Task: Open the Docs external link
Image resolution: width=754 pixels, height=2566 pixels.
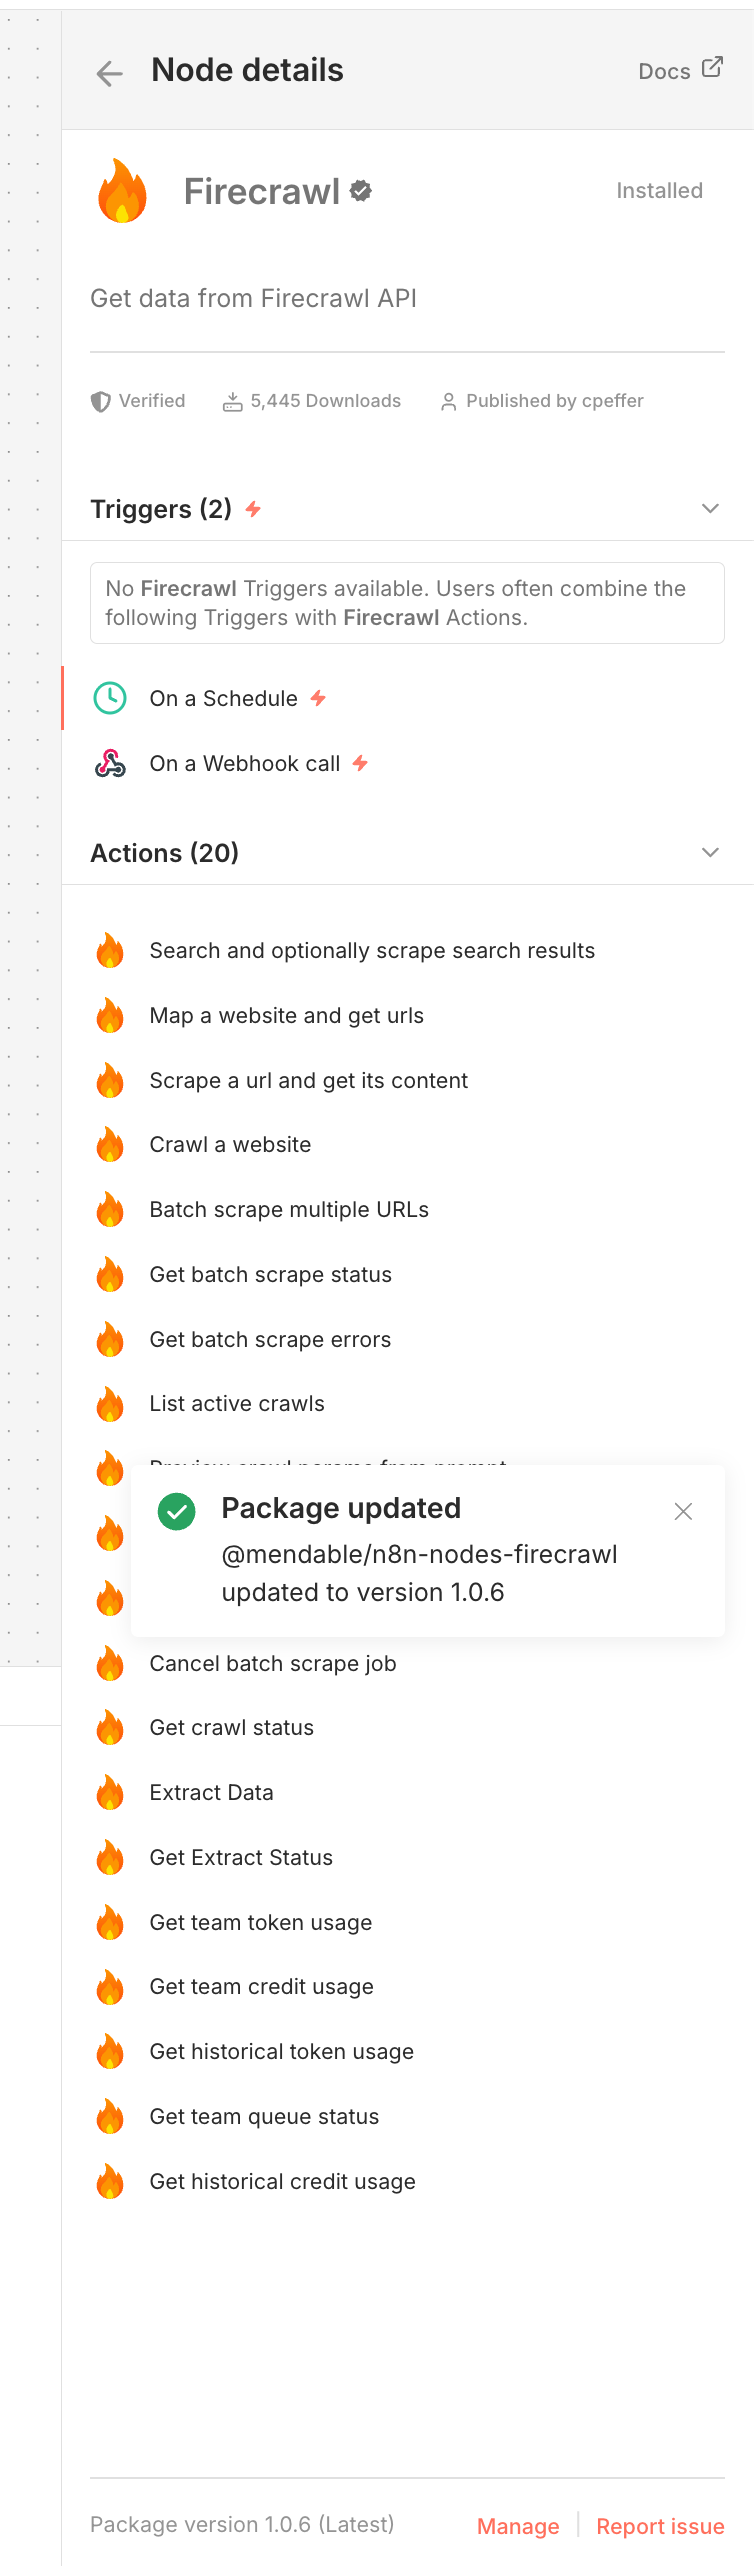Action: pos(680,70)
